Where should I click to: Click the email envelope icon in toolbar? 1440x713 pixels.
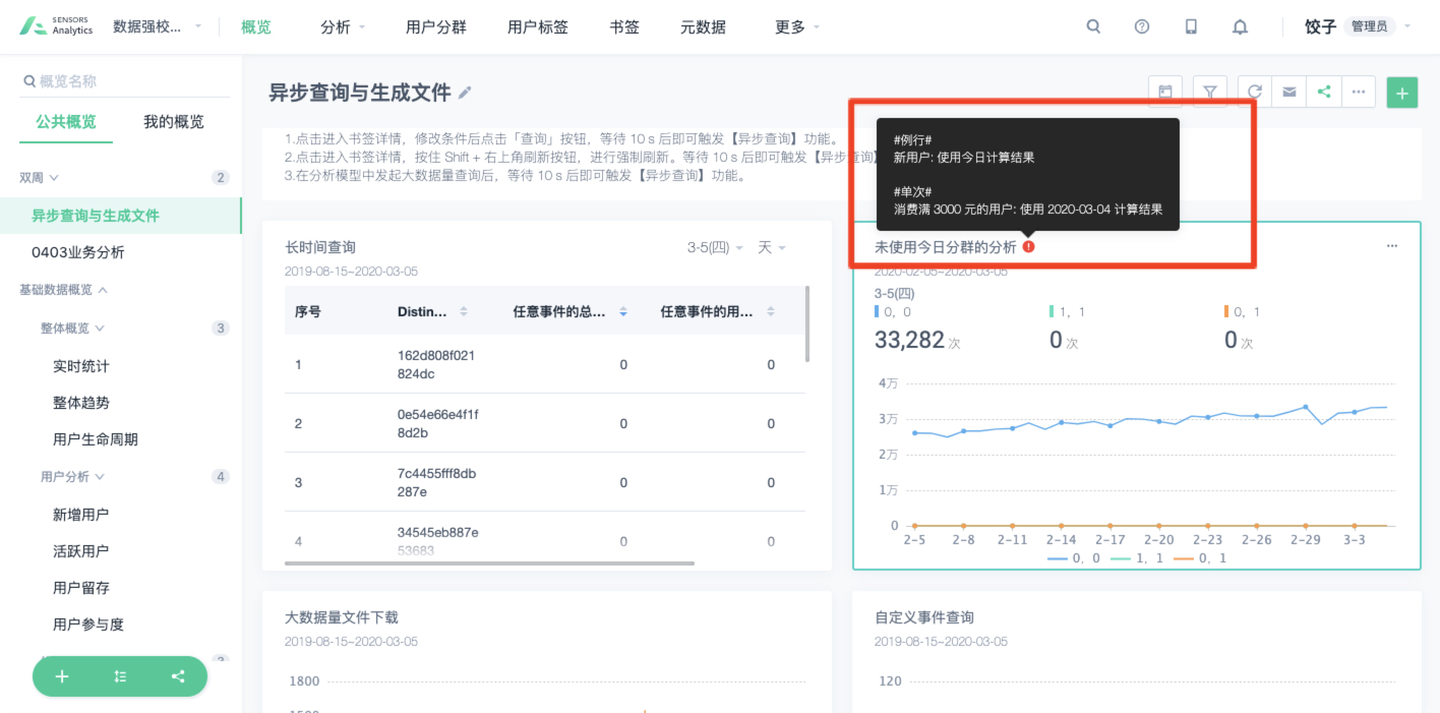tap(1289, 92)
